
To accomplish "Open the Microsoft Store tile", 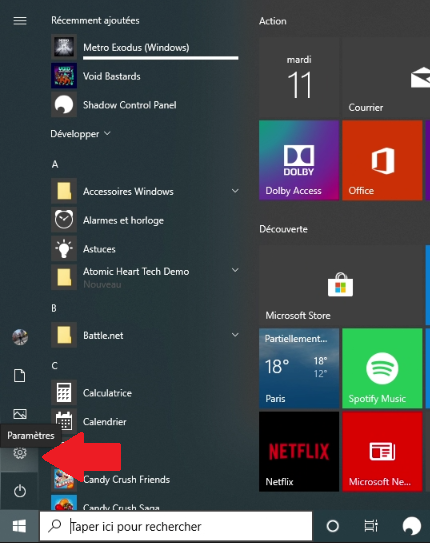I will [342, 285].
